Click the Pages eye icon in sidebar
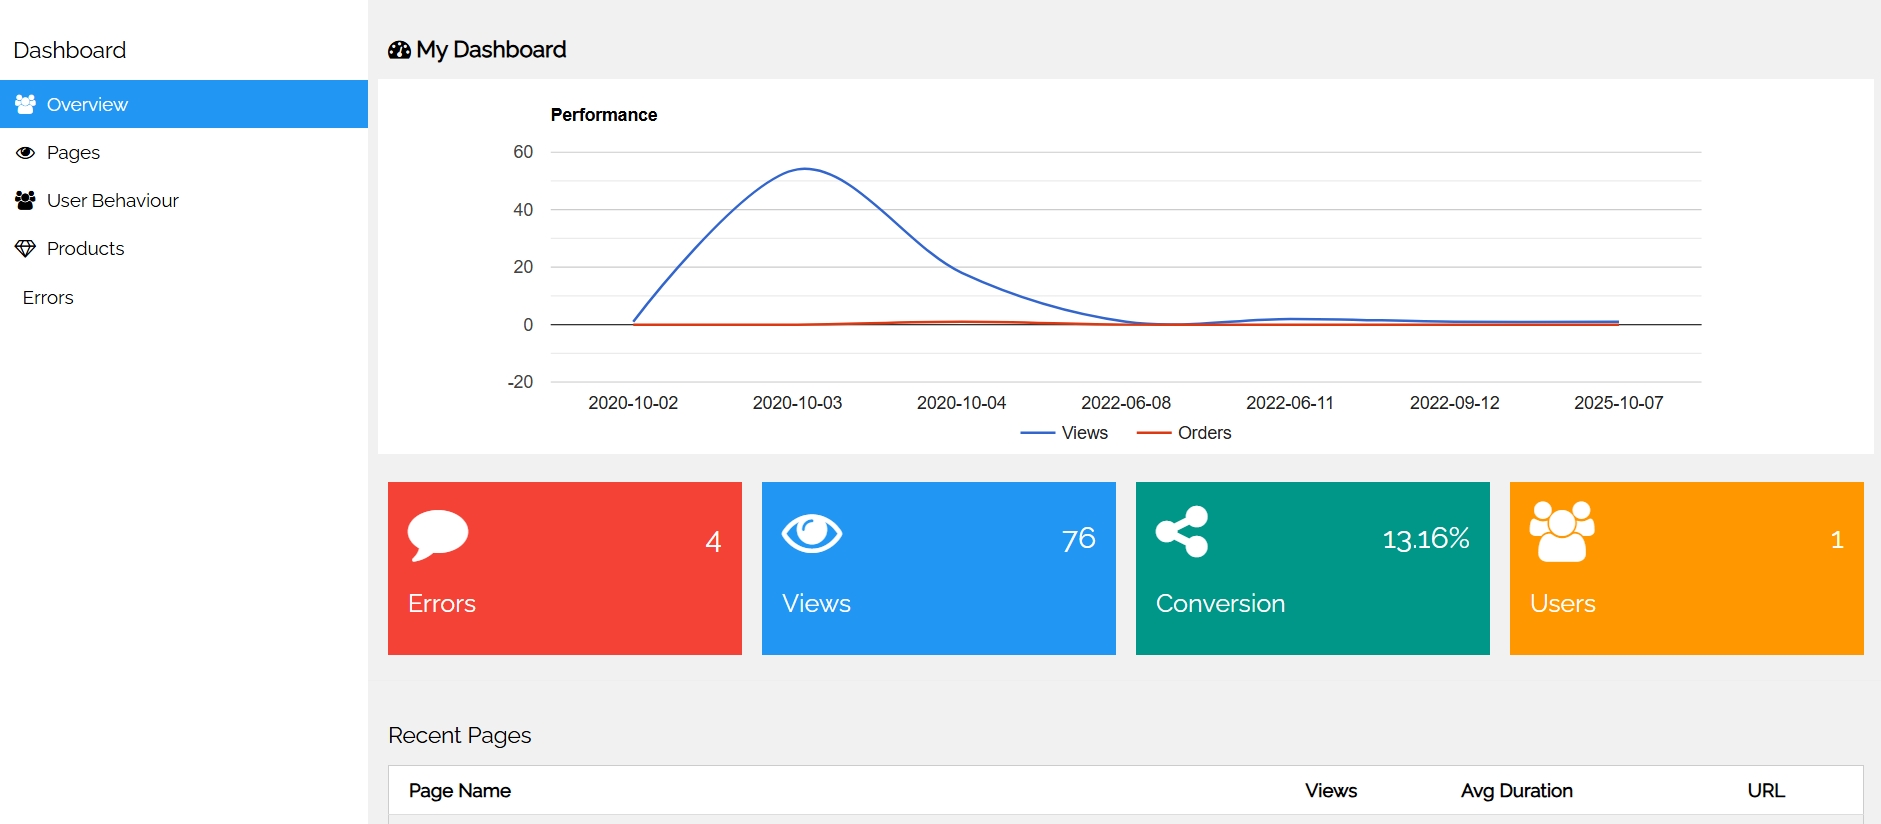Screen dimensions: 1881x824 click(x=25, y=153)
